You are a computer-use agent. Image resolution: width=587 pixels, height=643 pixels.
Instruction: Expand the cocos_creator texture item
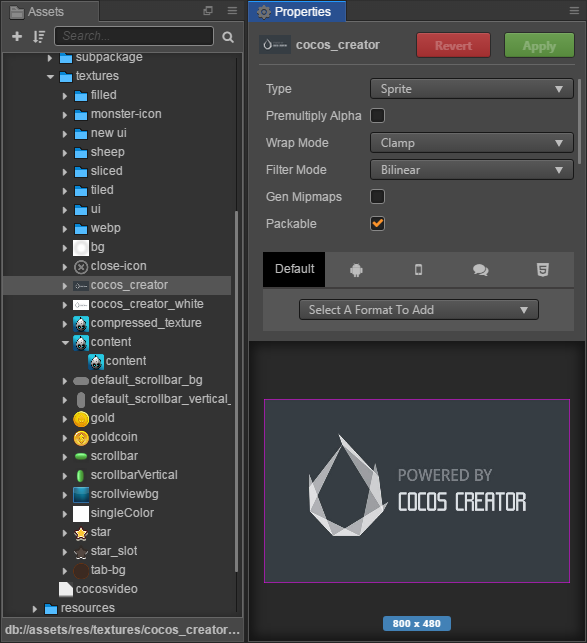click(x=65, y=286)
